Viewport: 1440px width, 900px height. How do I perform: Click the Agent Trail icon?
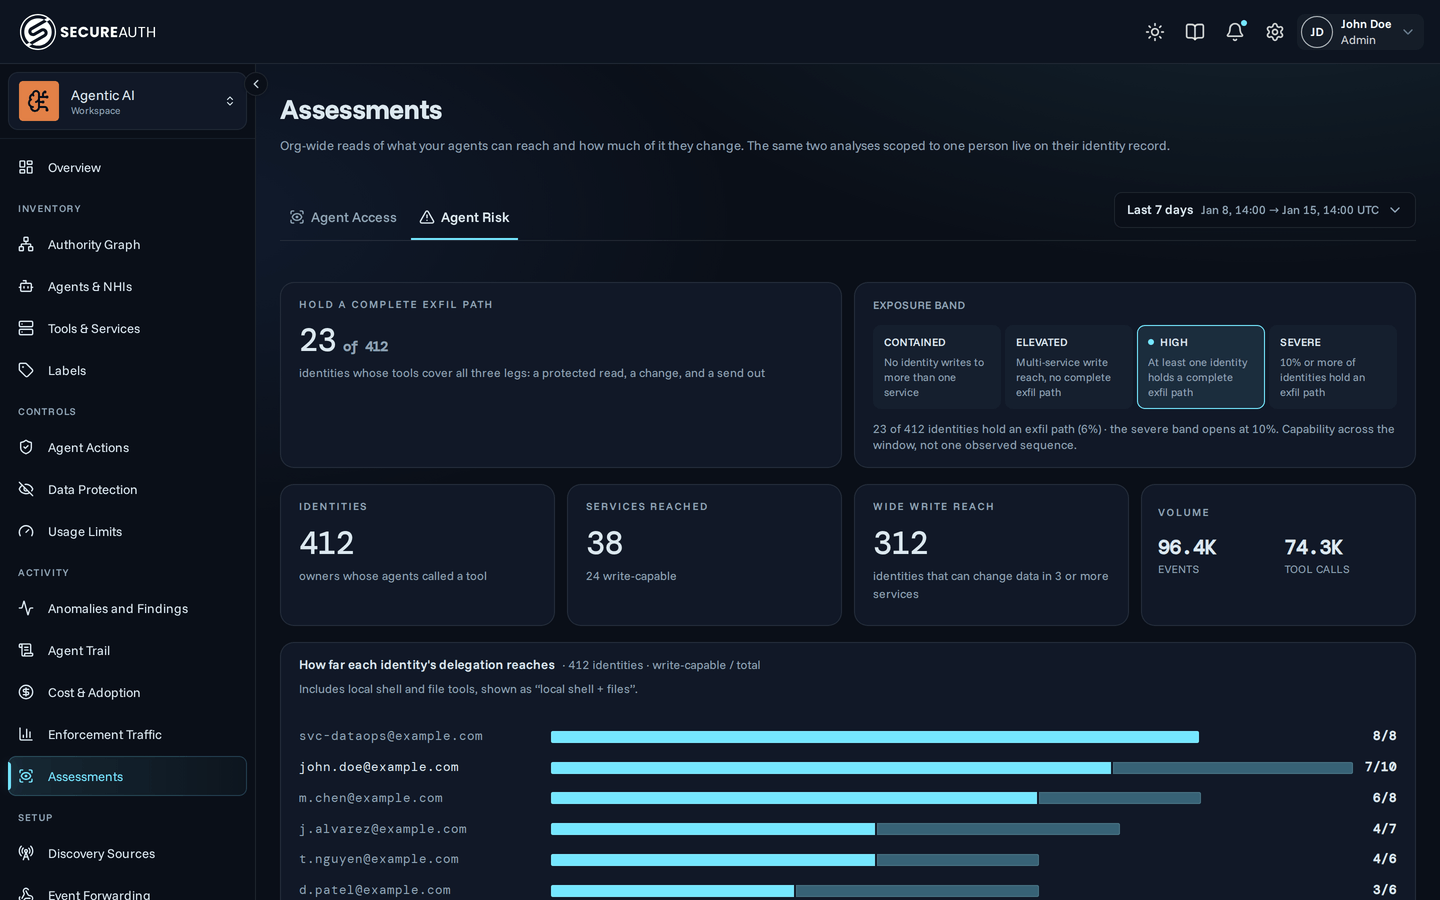[26, 650]
